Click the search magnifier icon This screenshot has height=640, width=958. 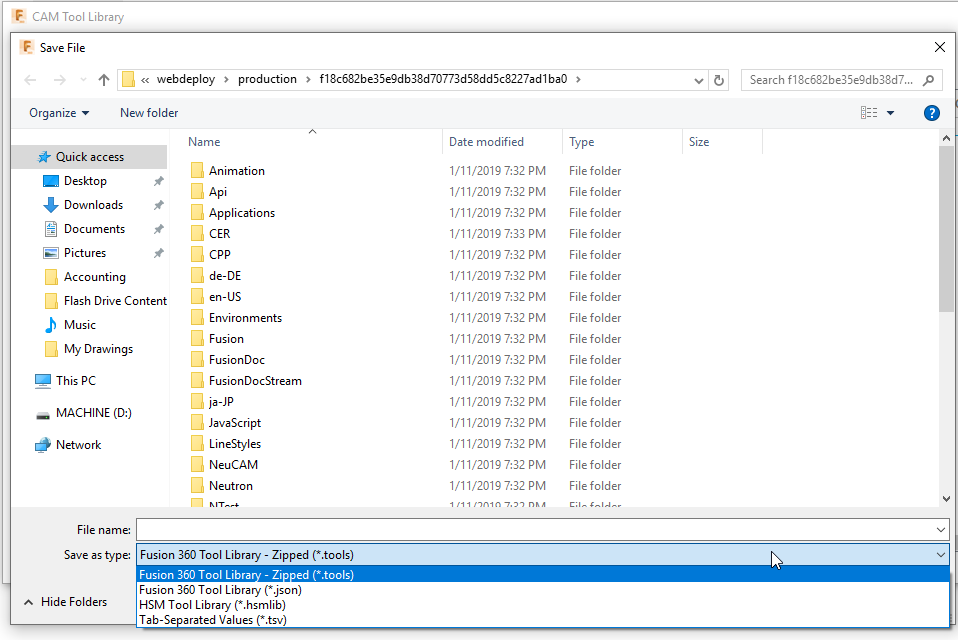click(929, 80)
